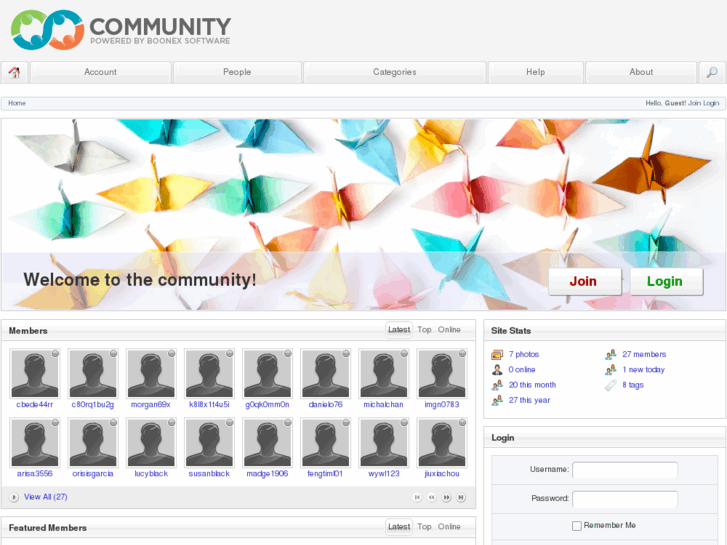Click the icon beside 27 members
The image size is (727, 545).
[611, 355]
